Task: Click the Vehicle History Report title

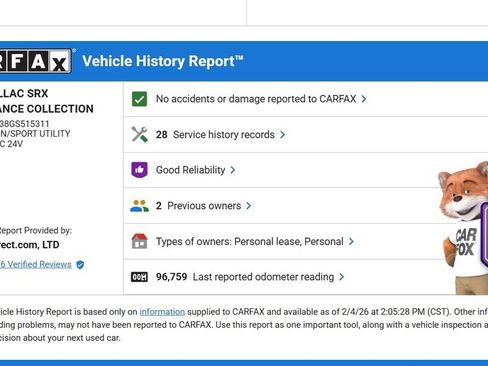Action: coord(163,61)
